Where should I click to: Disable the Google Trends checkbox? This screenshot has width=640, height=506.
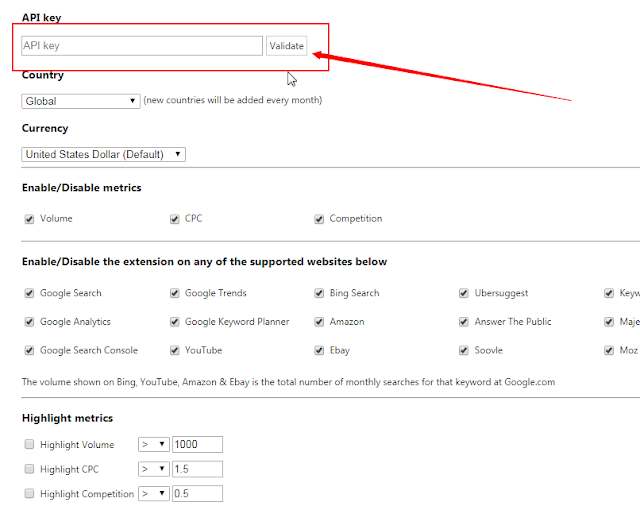pos(175,293)
